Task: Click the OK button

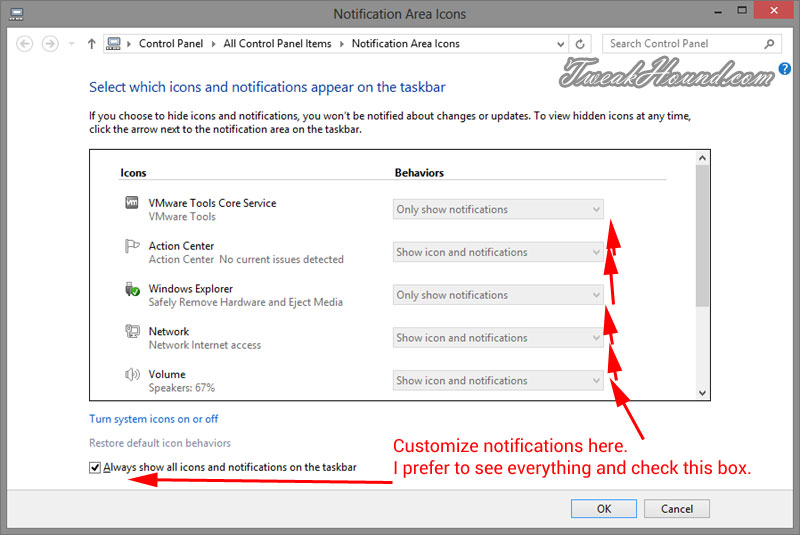Action: point(604,509)
